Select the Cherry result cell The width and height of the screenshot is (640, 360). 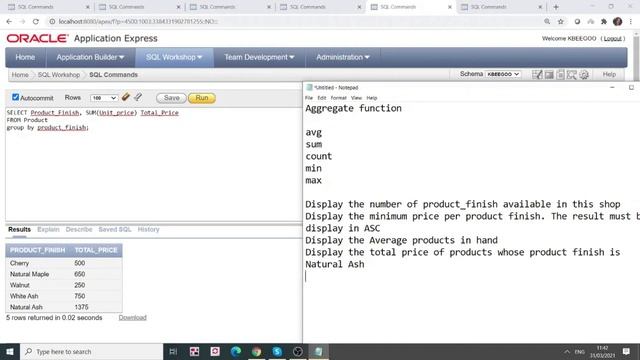point(20,263)
